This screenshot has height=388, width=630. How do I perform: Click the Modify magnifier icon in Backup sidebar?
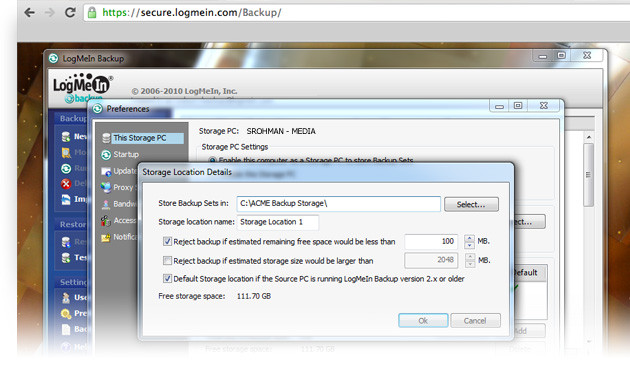tap(66, 153)
